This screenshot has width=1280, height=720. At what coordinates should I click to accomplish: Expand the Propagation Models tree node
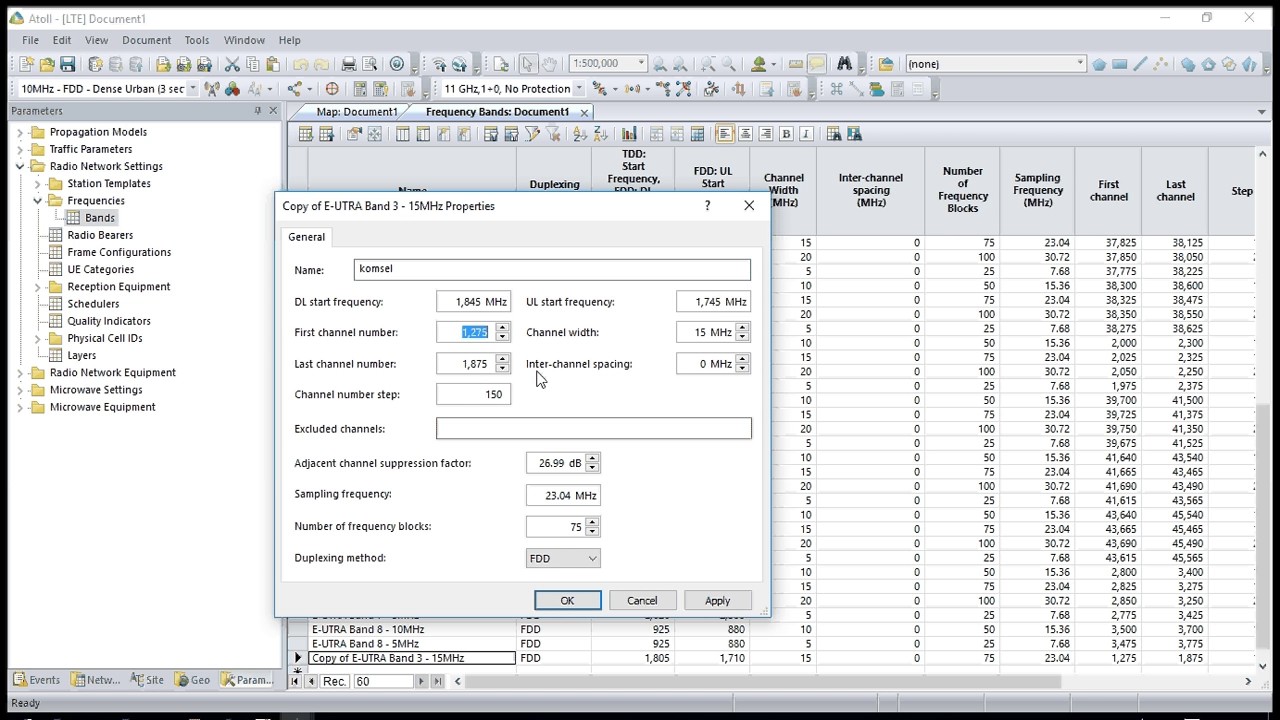coord(20,132)
